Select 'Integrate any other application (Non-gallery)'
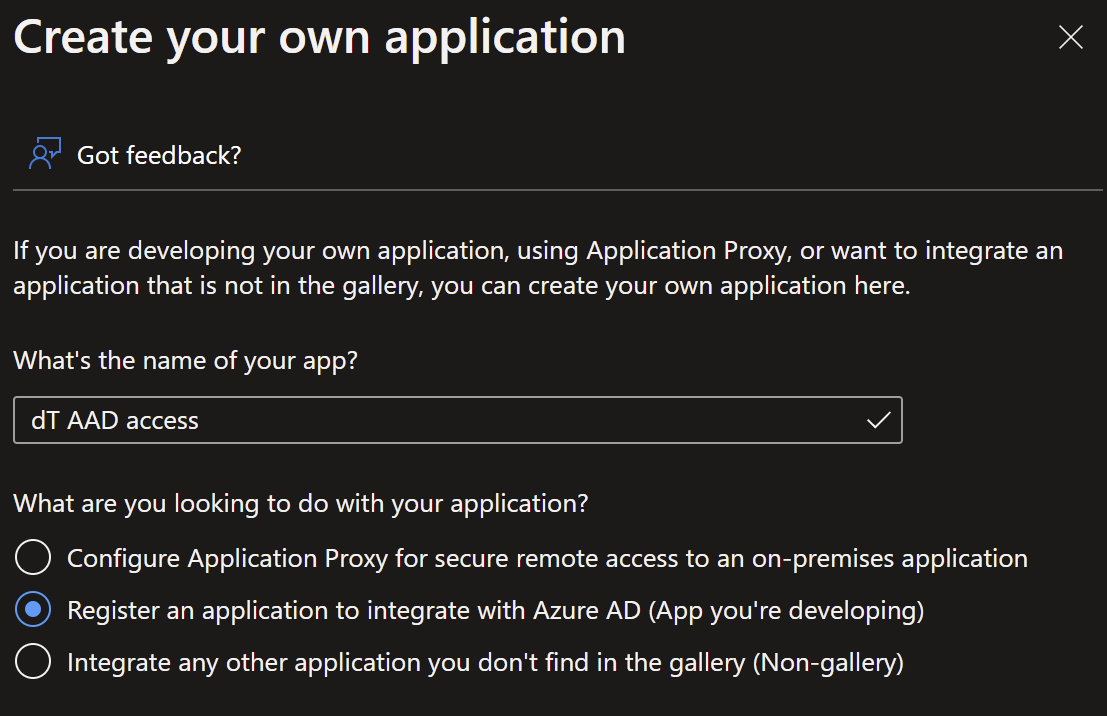 pos(33,661)
